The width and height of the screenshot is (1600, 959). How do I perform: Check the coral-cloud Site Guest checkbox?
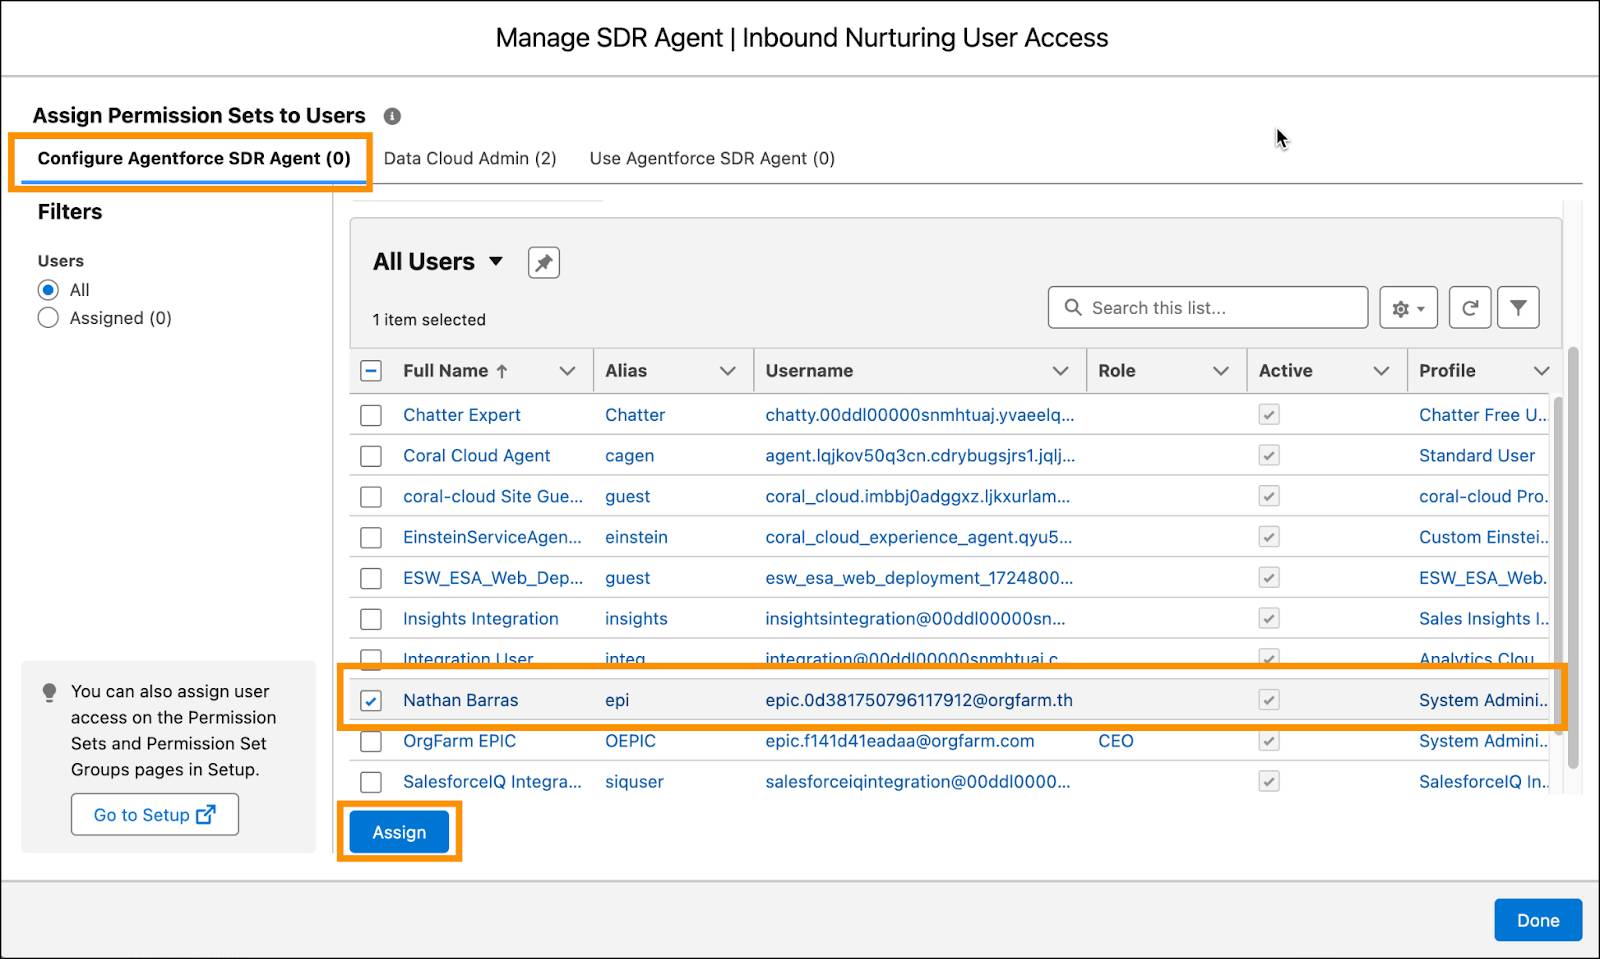pyautogui.click(x=371, y=497)
